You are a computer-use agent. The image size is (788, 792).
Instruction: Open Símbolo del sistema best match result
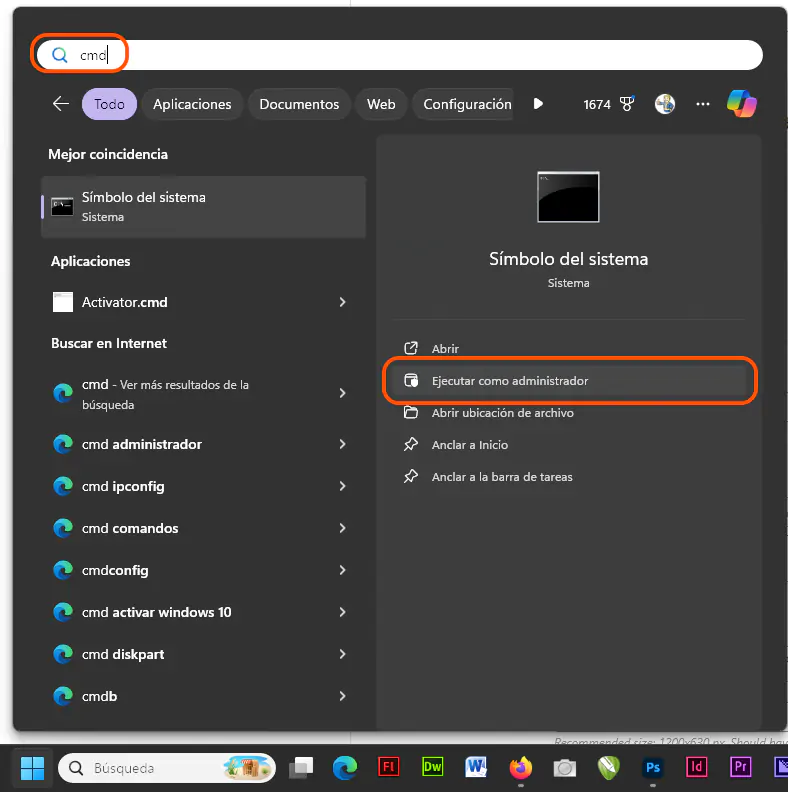click(x=203, y=207)
